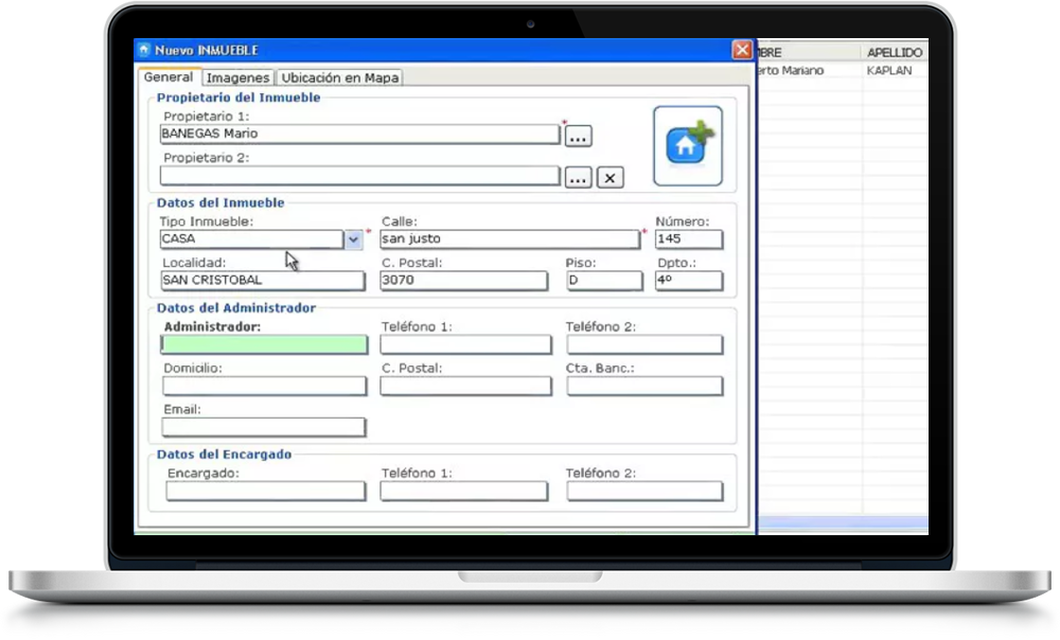Screen dimensions: 1060x640
Task: Click the Calle field containing san justo
Action: tap(509, 239)
